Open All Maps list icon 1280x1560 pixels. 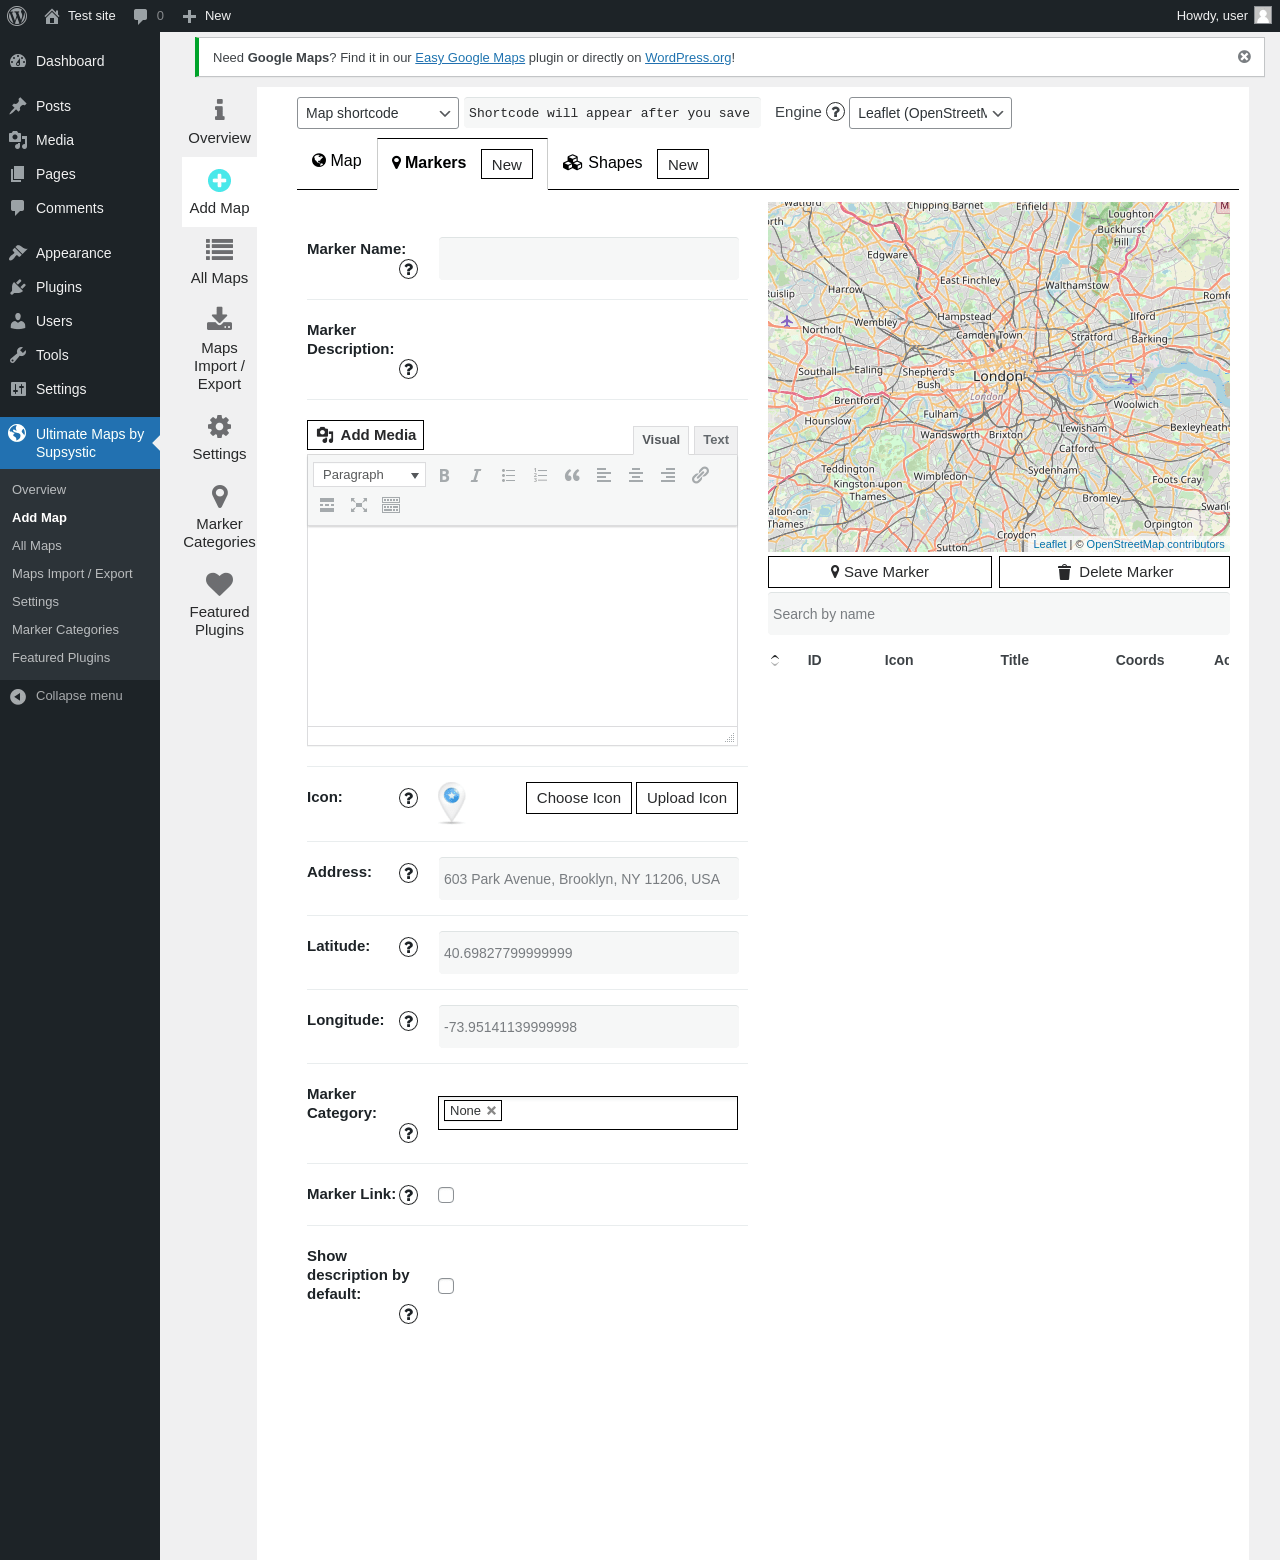(219, 249)
